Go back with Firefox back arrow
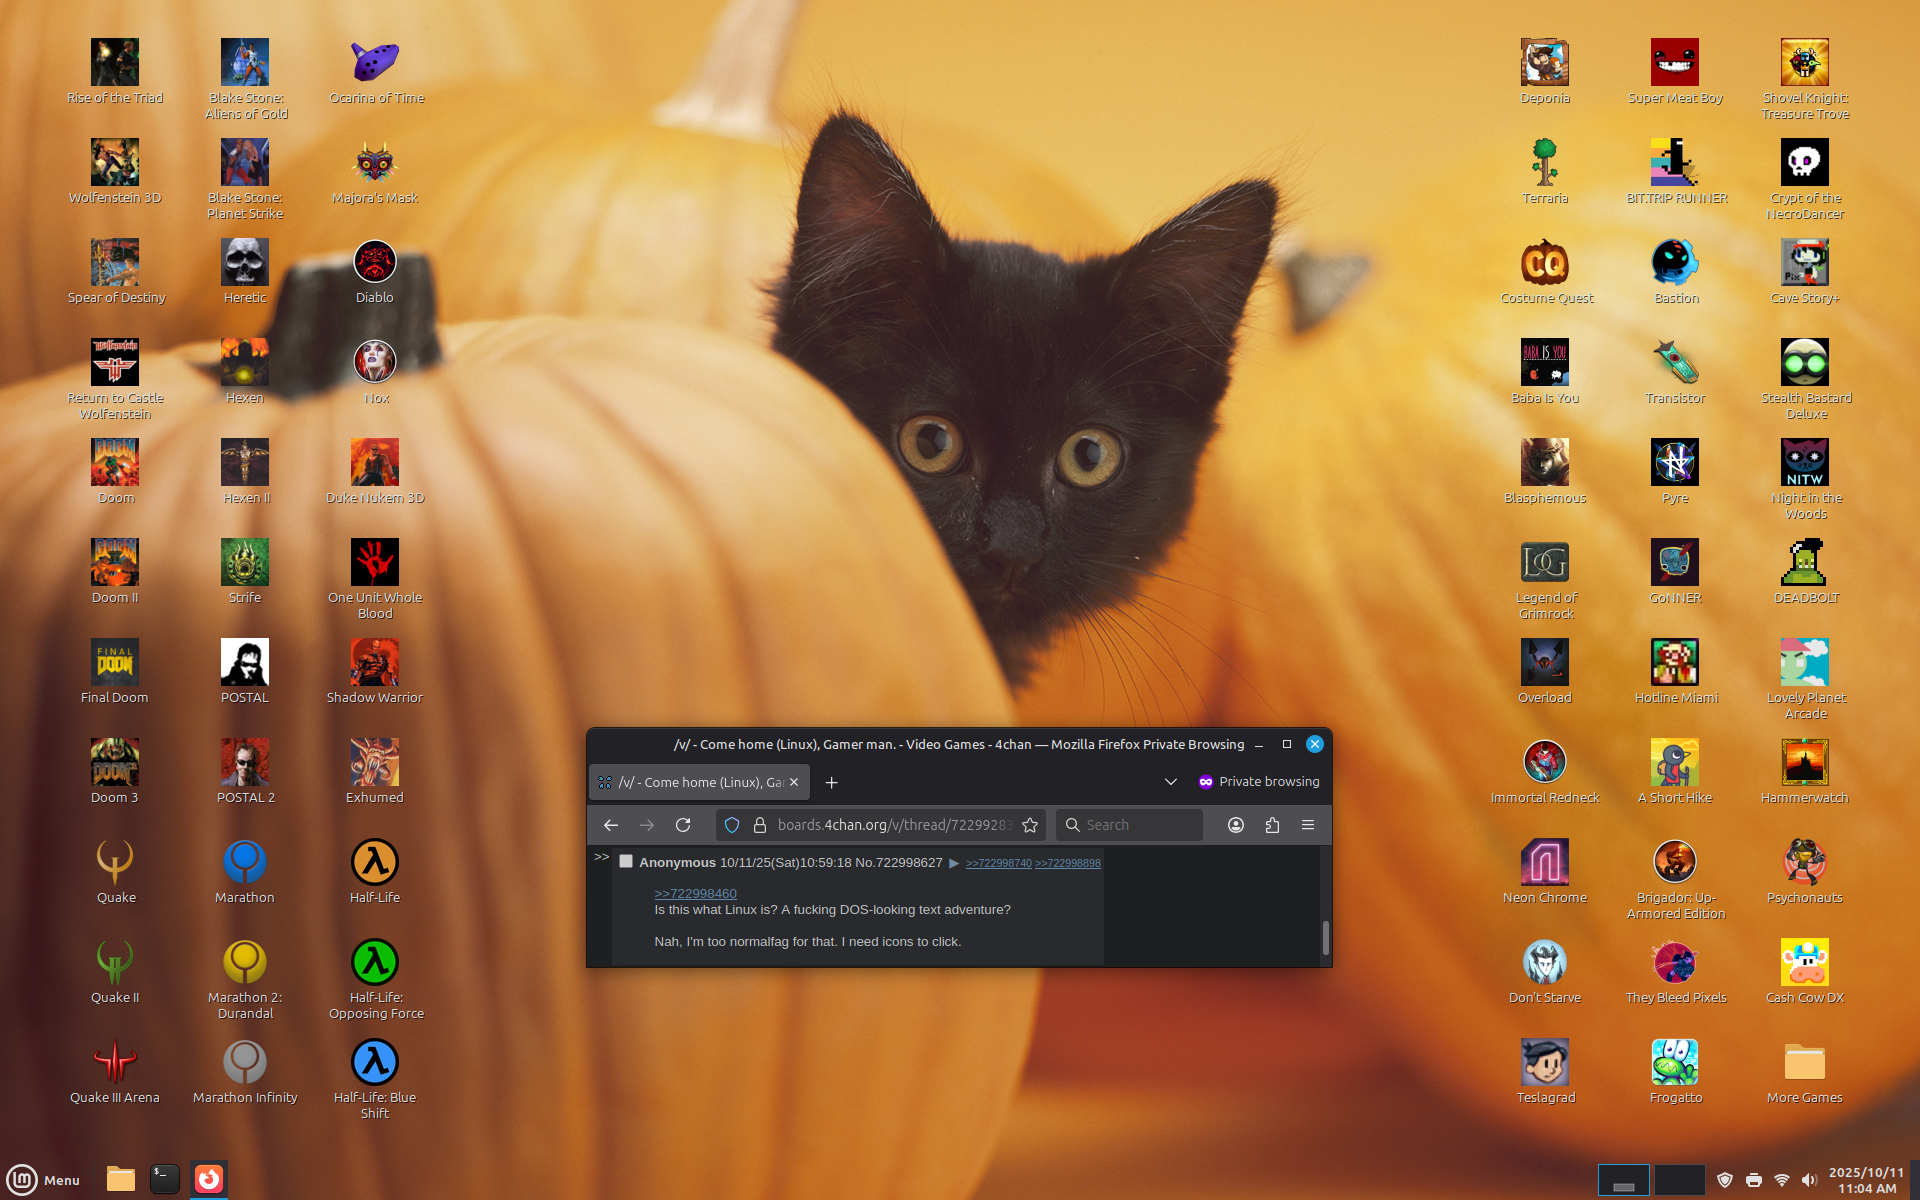Image resolution: width=1920 pixels, height=1200 pixels. pyautogui.click(x=611, y=825)
